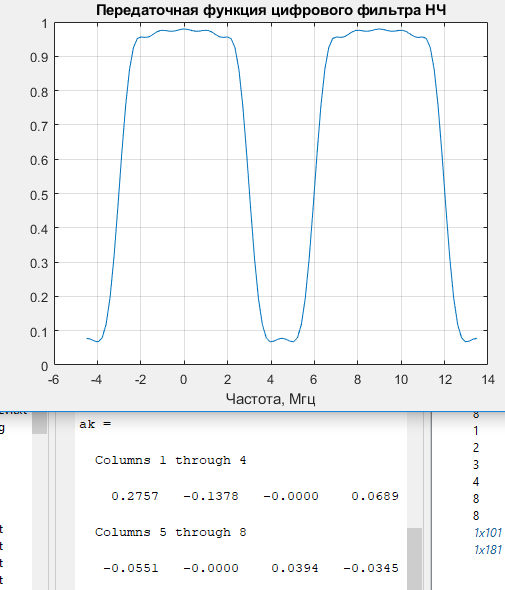505x590 pixels.
Task: Click the x-axis tick label 6
Action: pos(313,380)
